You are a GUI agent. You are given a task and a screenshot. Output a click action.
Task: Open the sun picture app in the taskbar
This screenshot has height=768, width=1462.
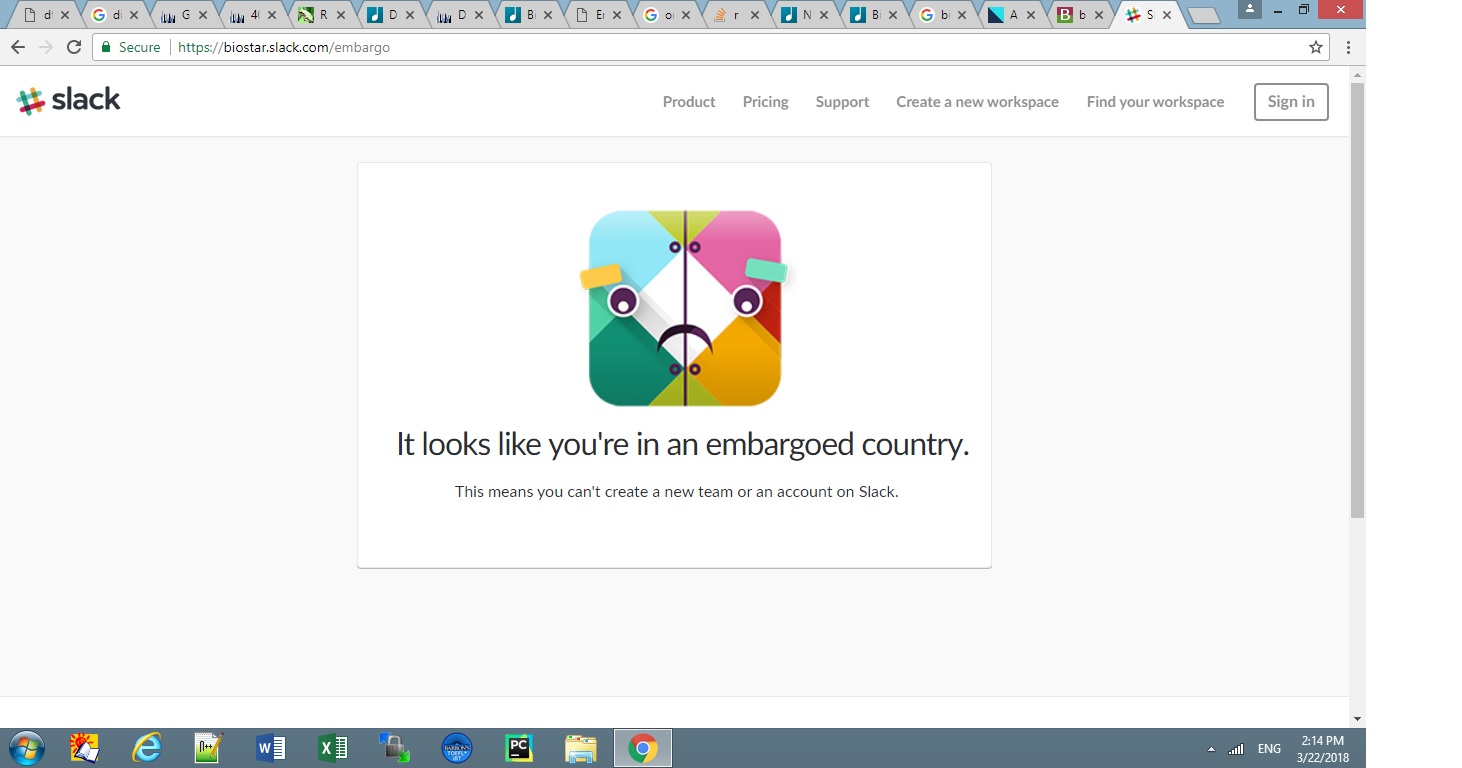(85, 748)
